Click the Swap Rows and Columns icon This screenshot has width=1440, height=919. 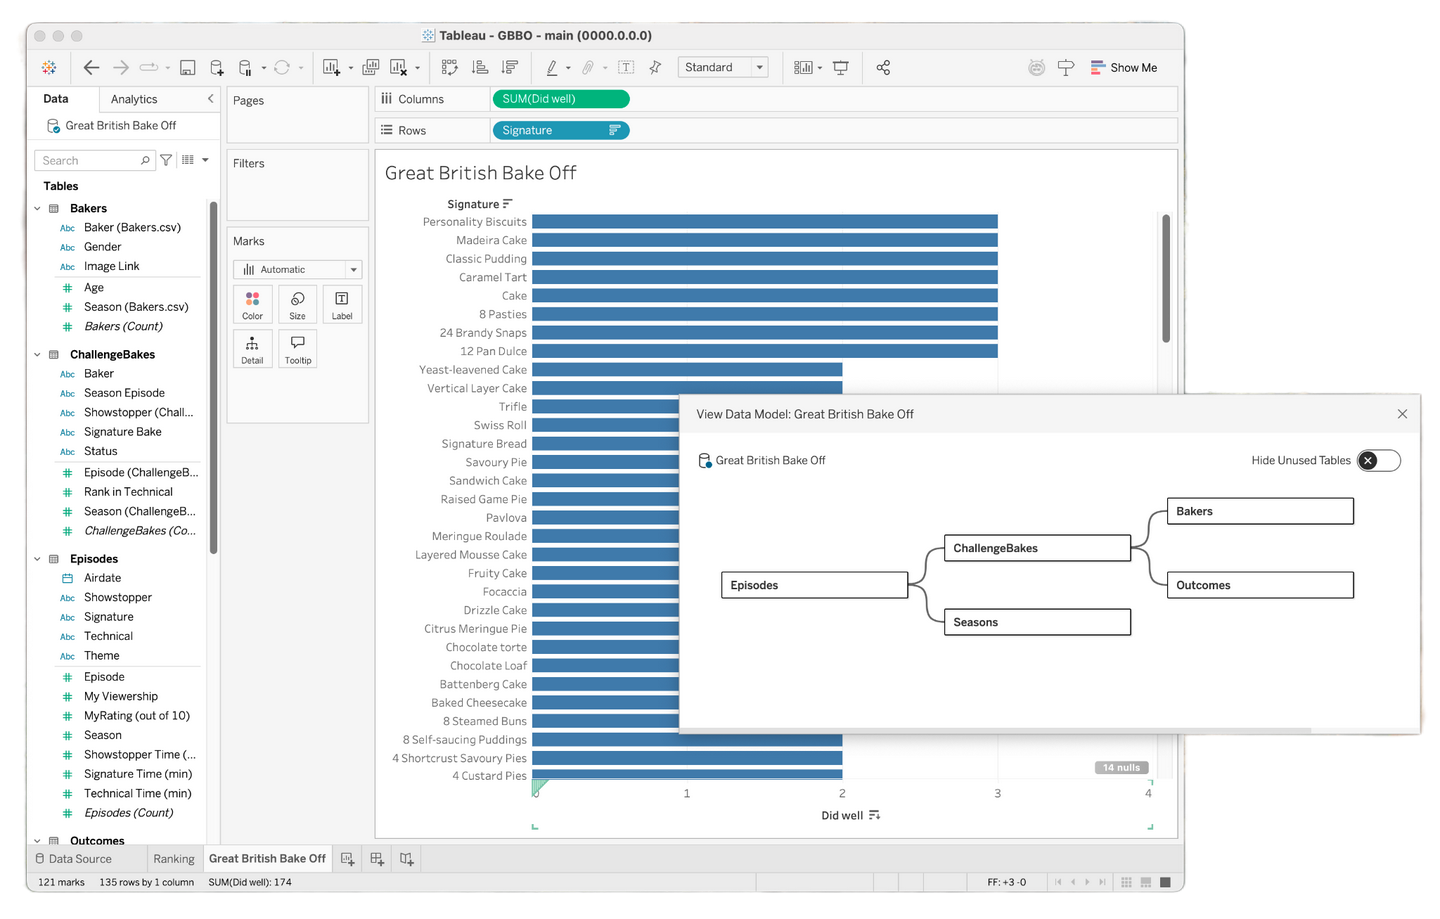(x=451, y=67)
